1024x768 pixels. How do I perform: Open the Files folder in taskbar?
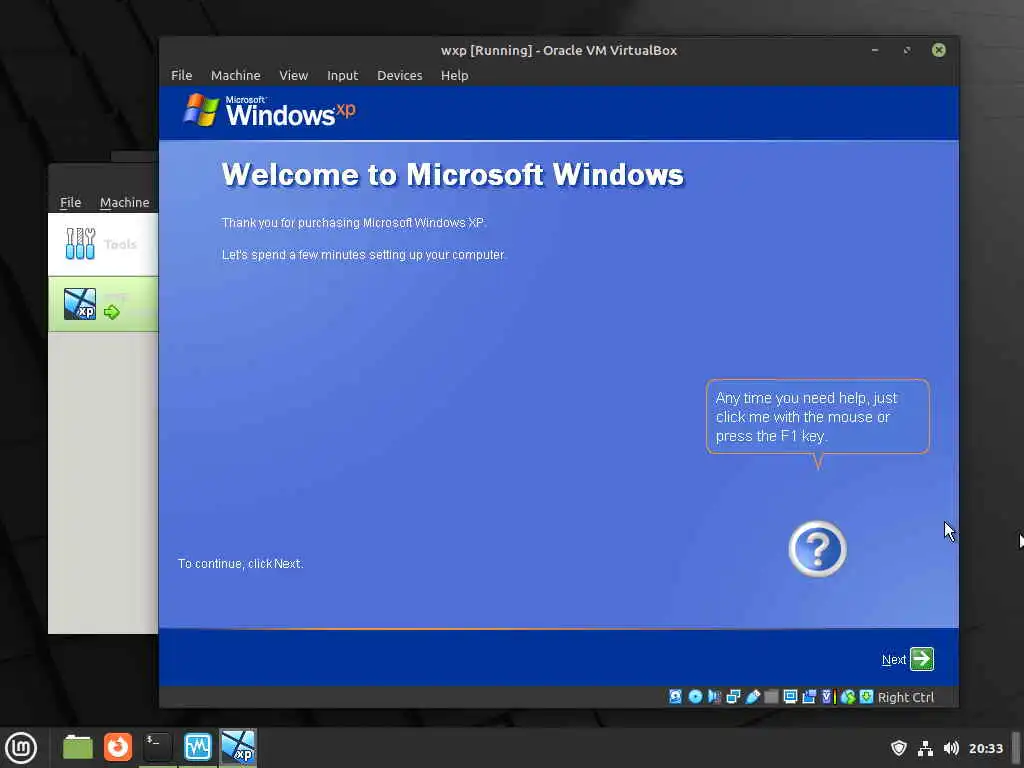point(78,747)
